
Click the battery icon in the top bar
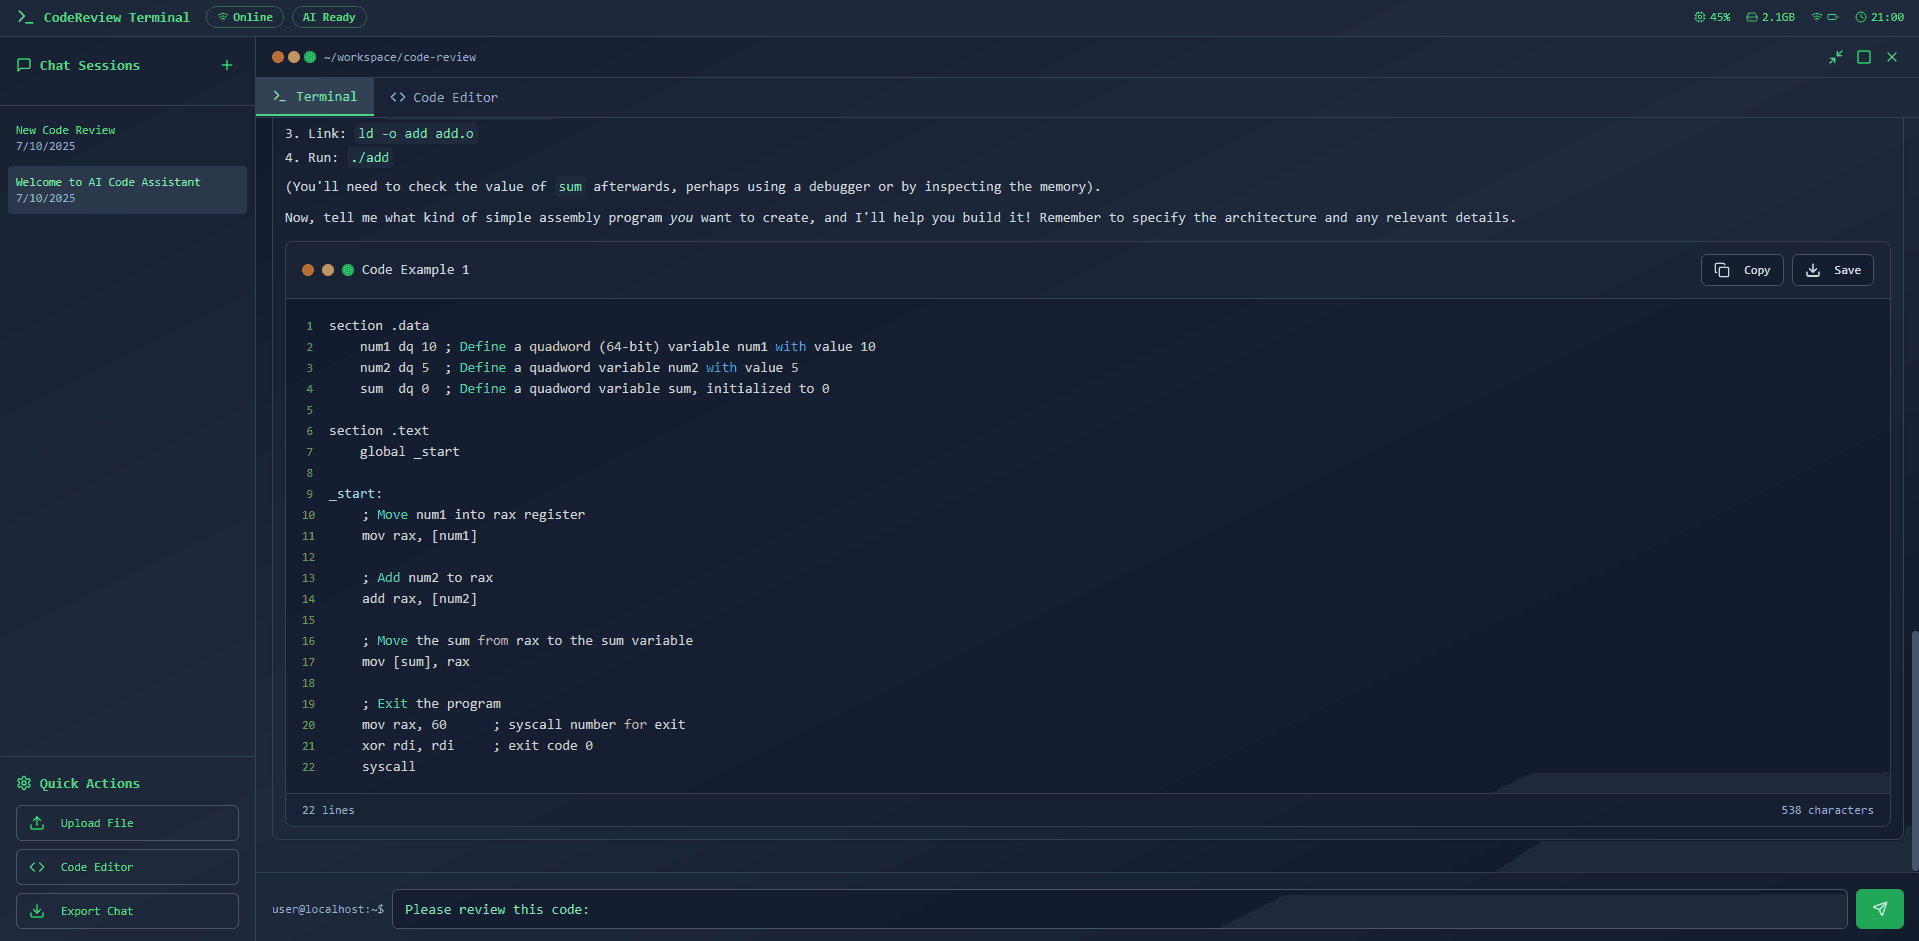point(1833,17)
